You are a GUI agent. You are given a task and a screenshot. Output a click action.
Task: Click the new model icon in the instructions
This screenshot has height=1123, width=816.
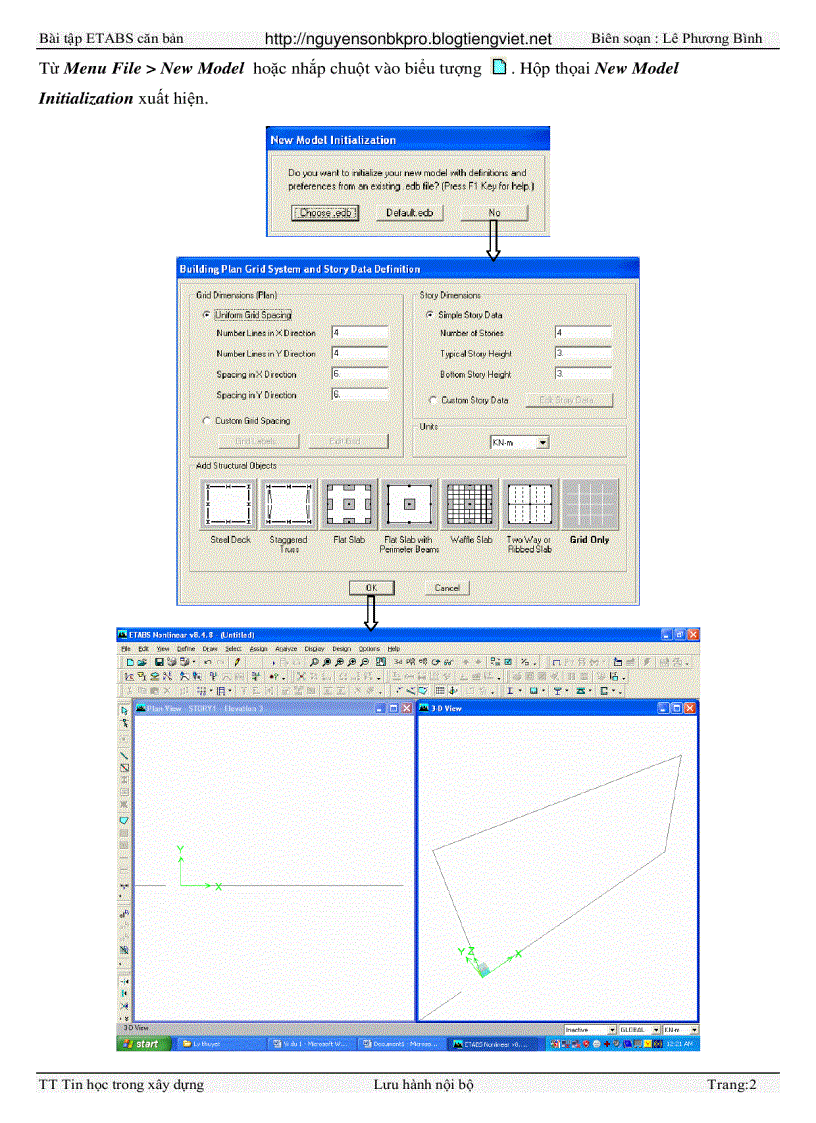tap(500, 68)
